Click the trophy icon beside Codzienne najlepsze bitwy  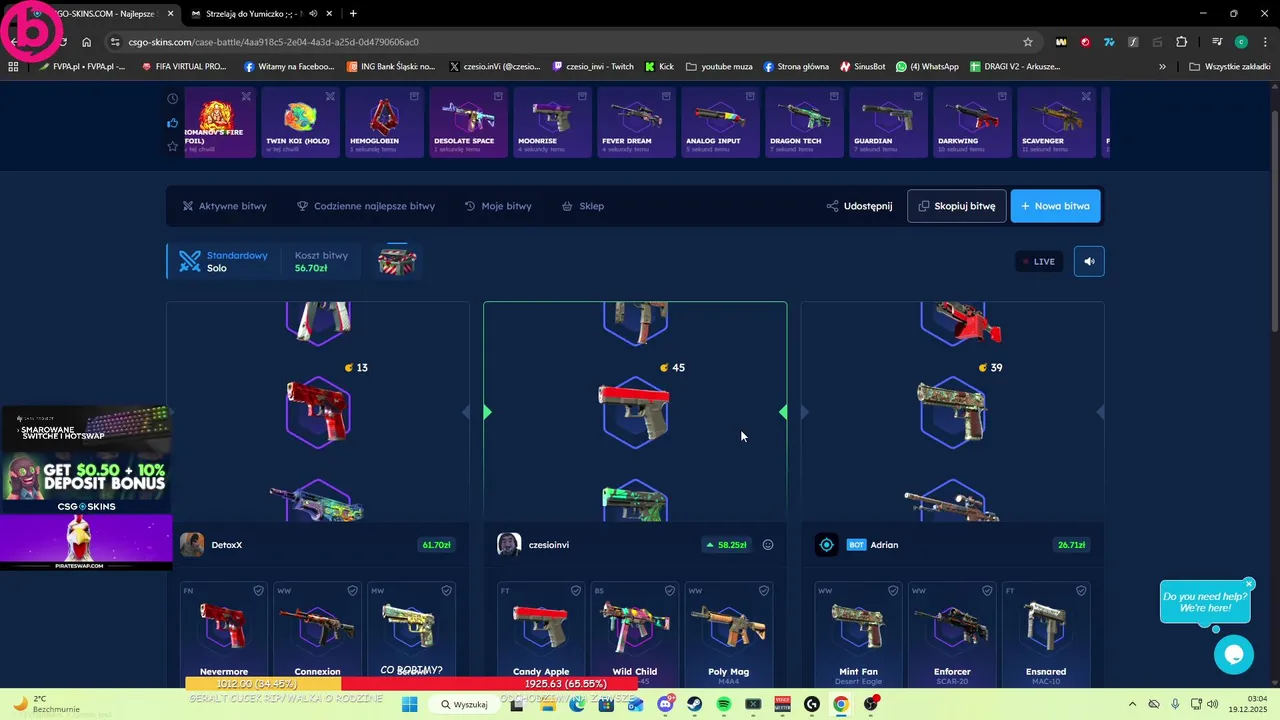(302, 206)
